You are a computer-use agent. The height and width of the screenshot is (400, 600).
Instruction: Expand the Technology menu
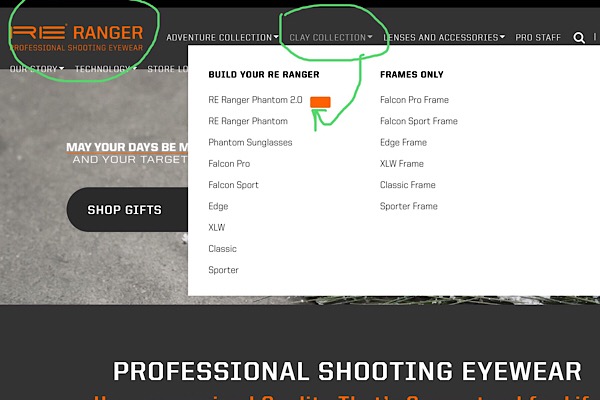[105, 69]
